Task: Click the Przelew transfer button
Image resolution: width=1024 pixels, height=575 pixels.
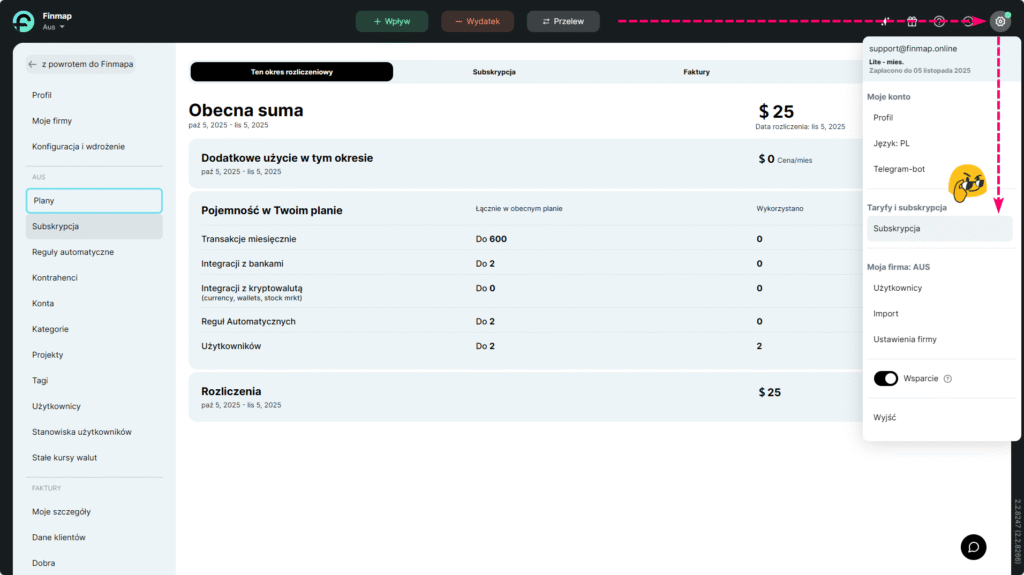Action: tap(563, 21)
